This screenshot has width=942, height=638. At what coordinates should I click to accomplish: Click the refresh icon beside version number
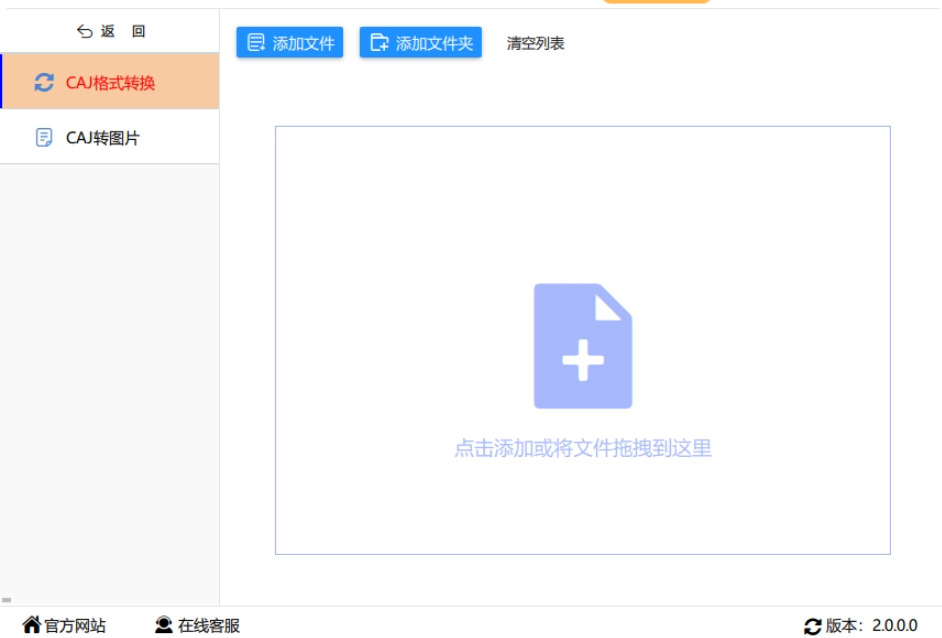tap(812, 626)
